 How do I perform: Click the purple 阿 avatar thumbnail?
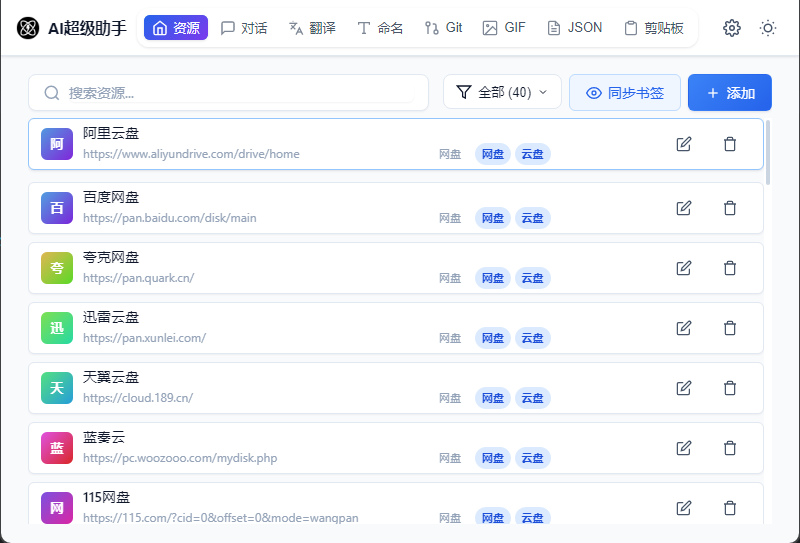[x=57, y=144]
